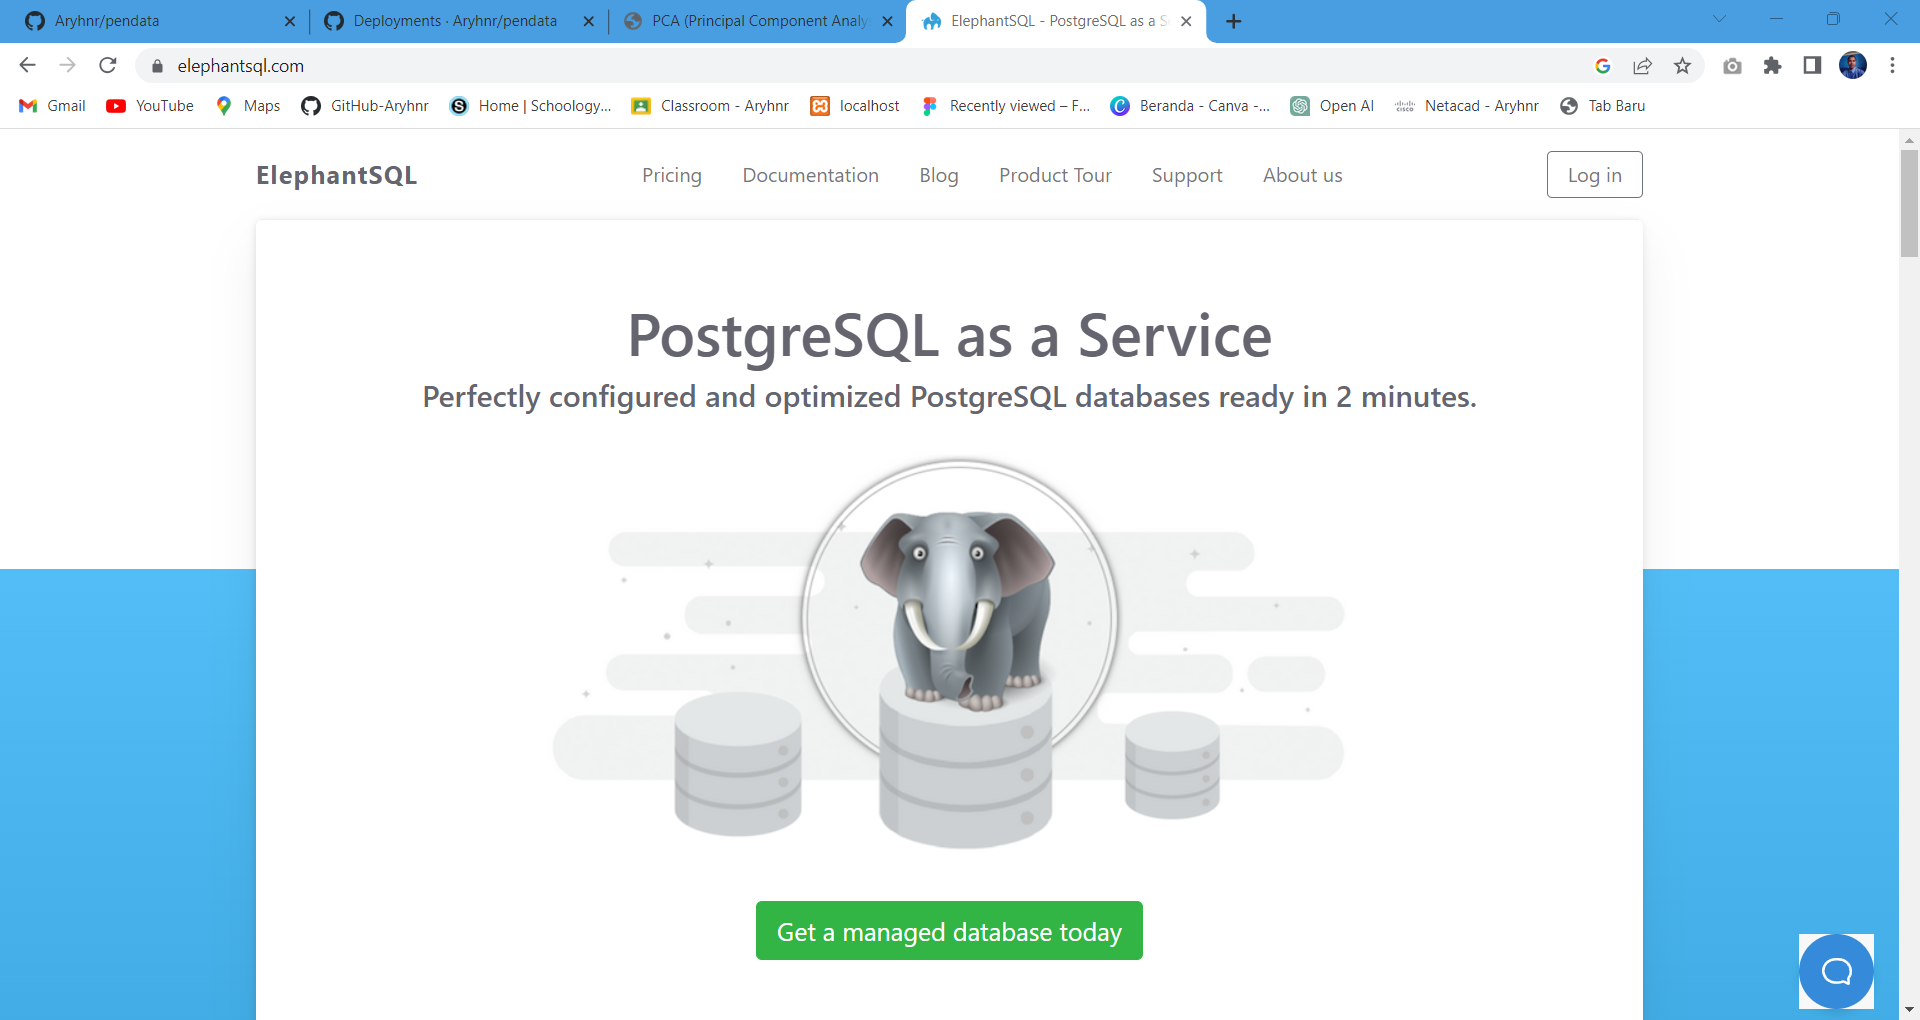Click the page vertical scrollbar thumb
The image size is (1920, 1020).
(x=1909, y=203)
